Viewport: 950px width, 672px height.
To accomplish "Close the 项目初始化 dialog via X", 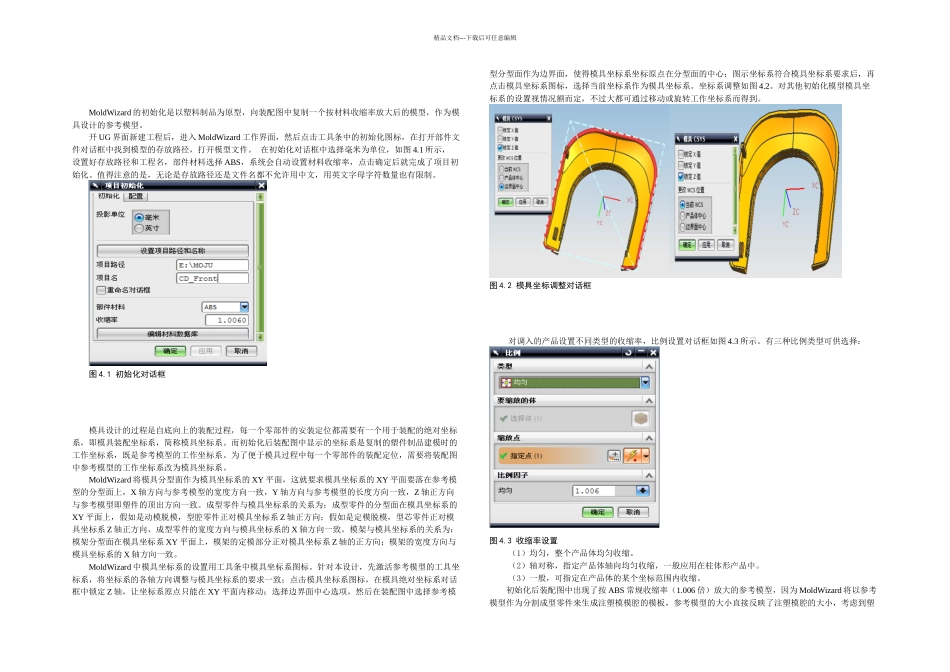I will point(261,185).
